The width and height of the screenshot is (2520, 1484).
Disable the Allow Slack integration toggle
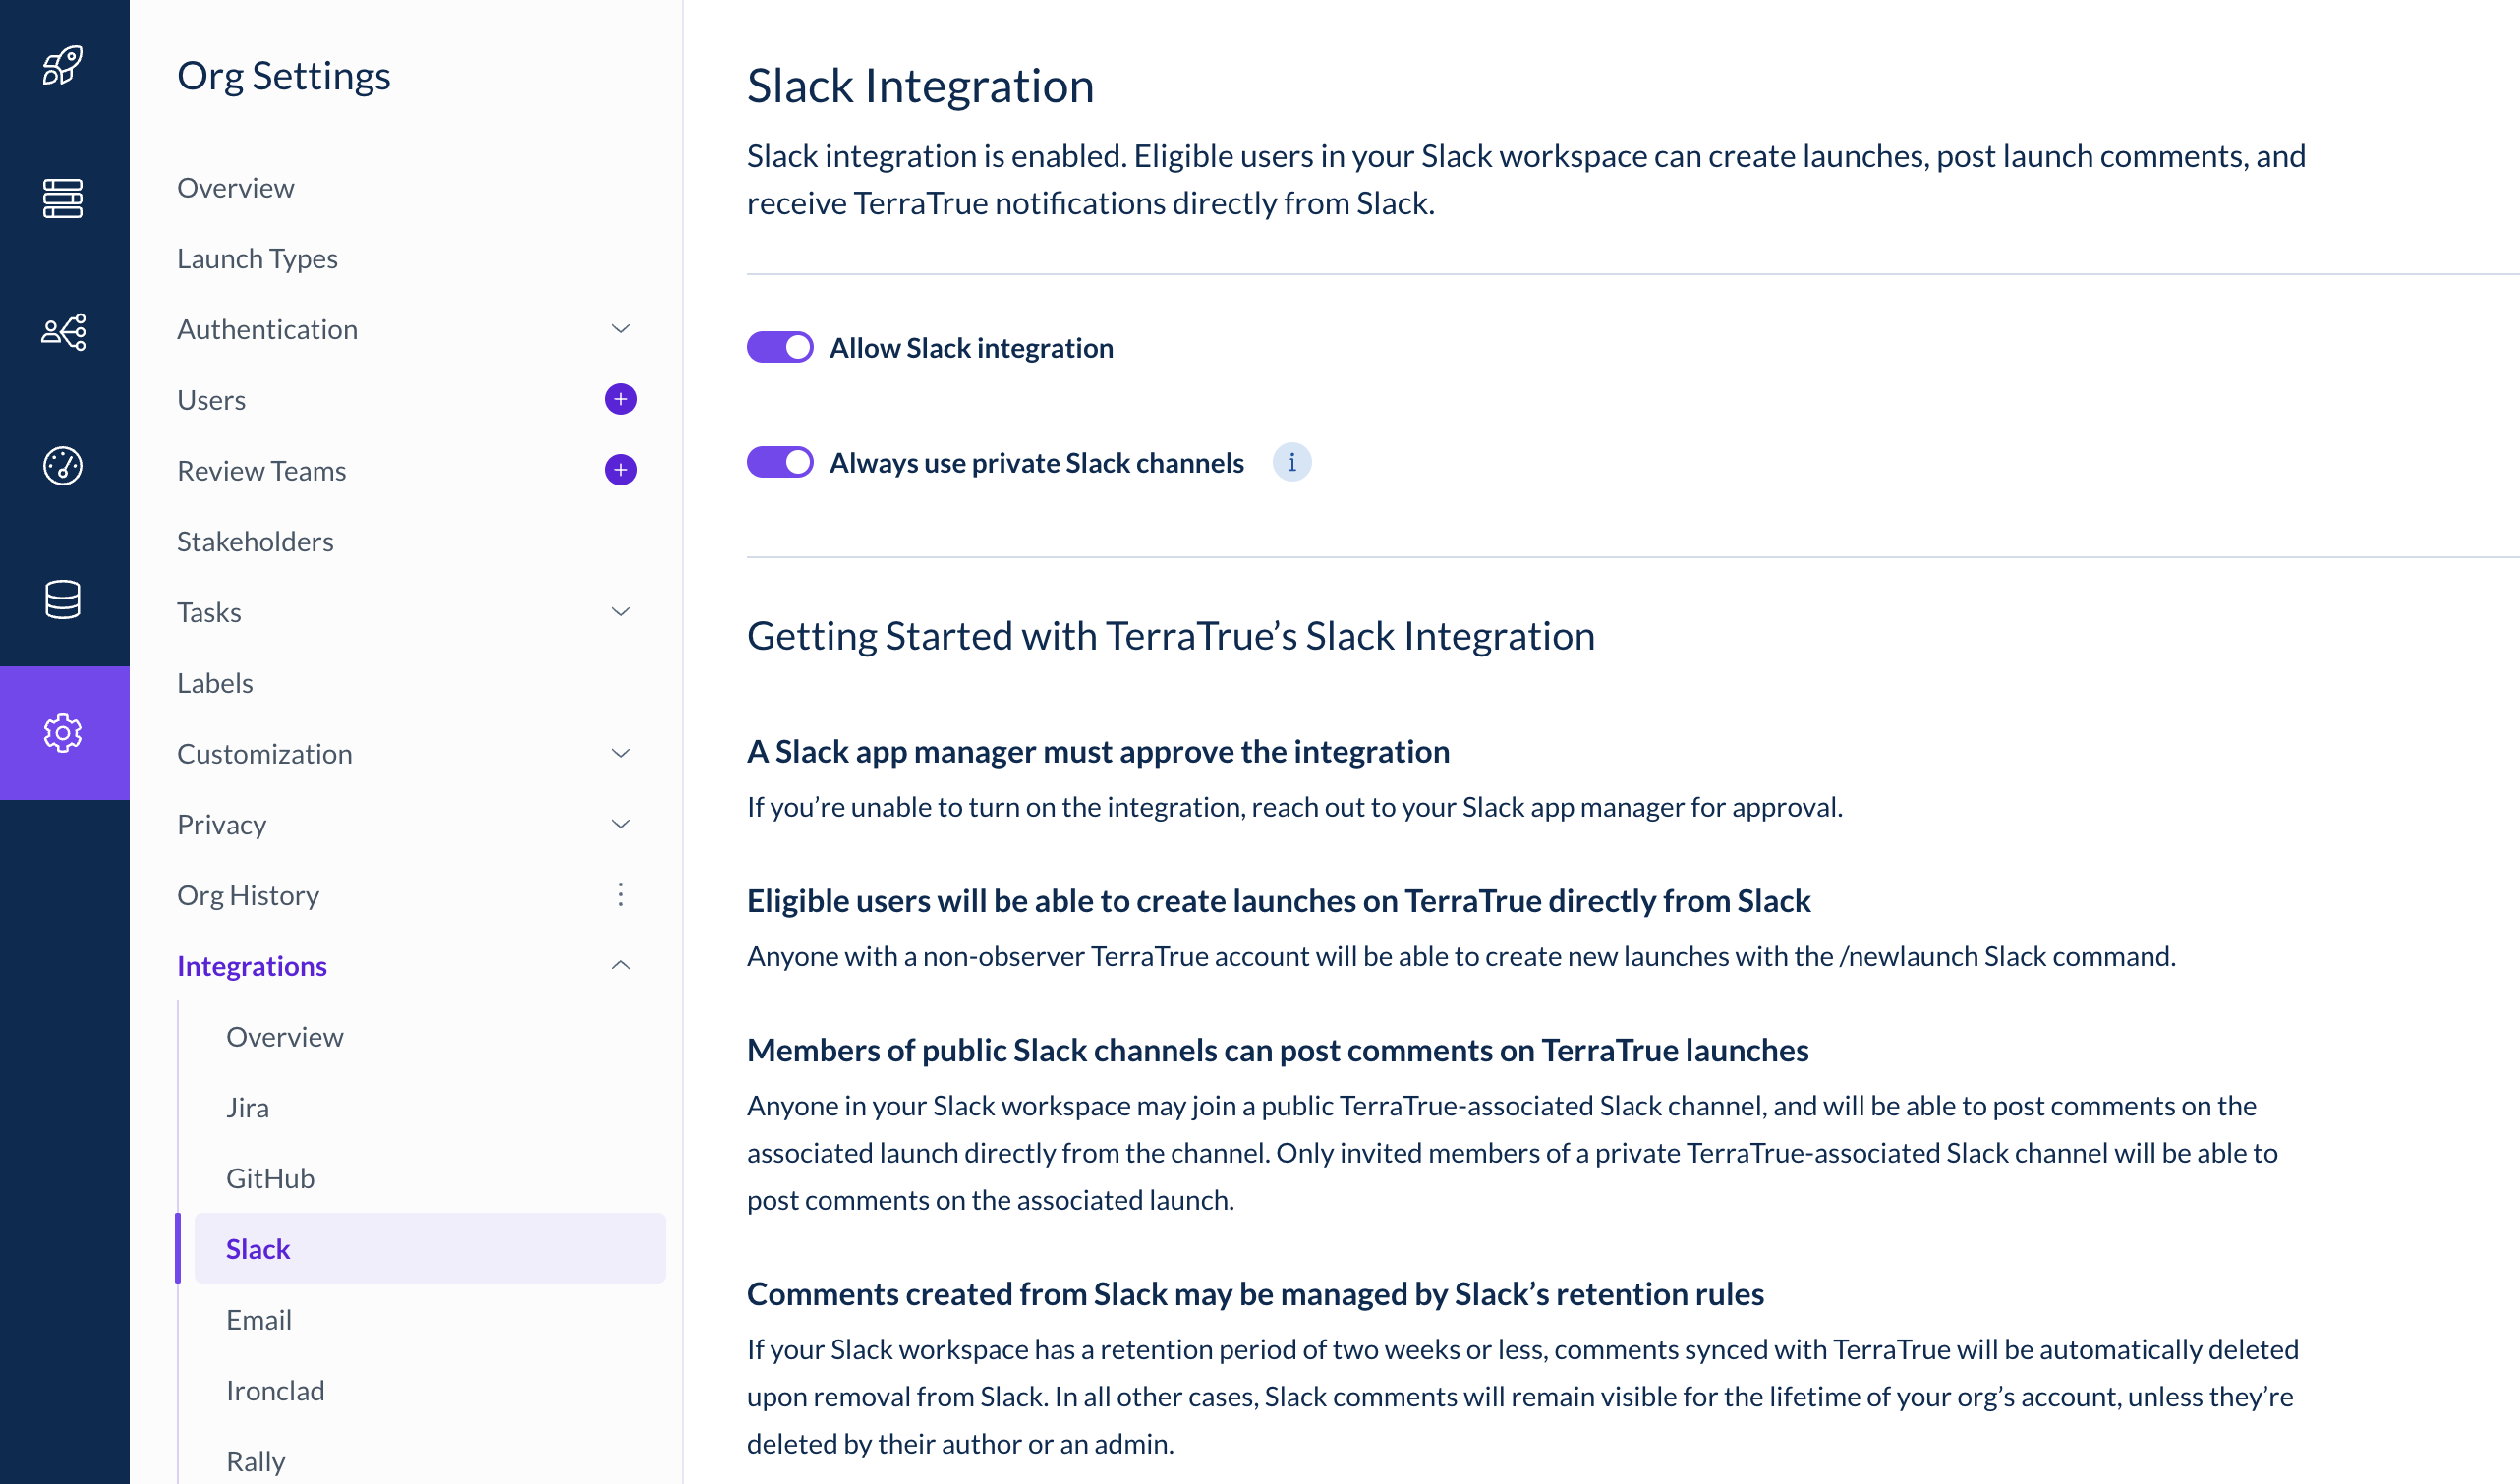[780, 348]
